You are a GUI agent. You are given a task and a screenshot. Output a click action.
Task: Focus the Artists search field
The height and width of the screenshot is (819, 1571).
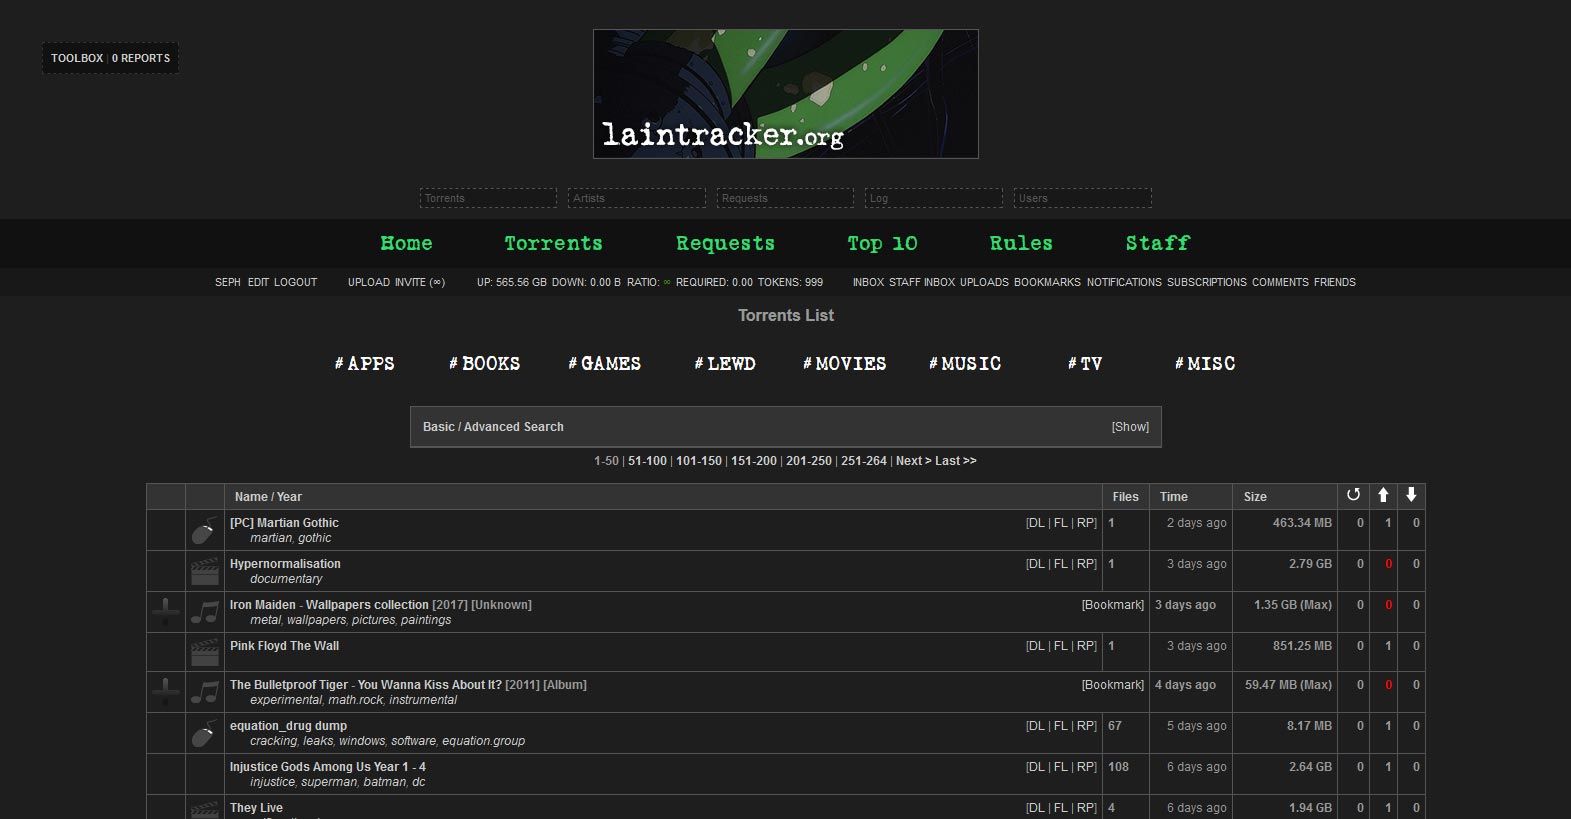coord(636,198)
